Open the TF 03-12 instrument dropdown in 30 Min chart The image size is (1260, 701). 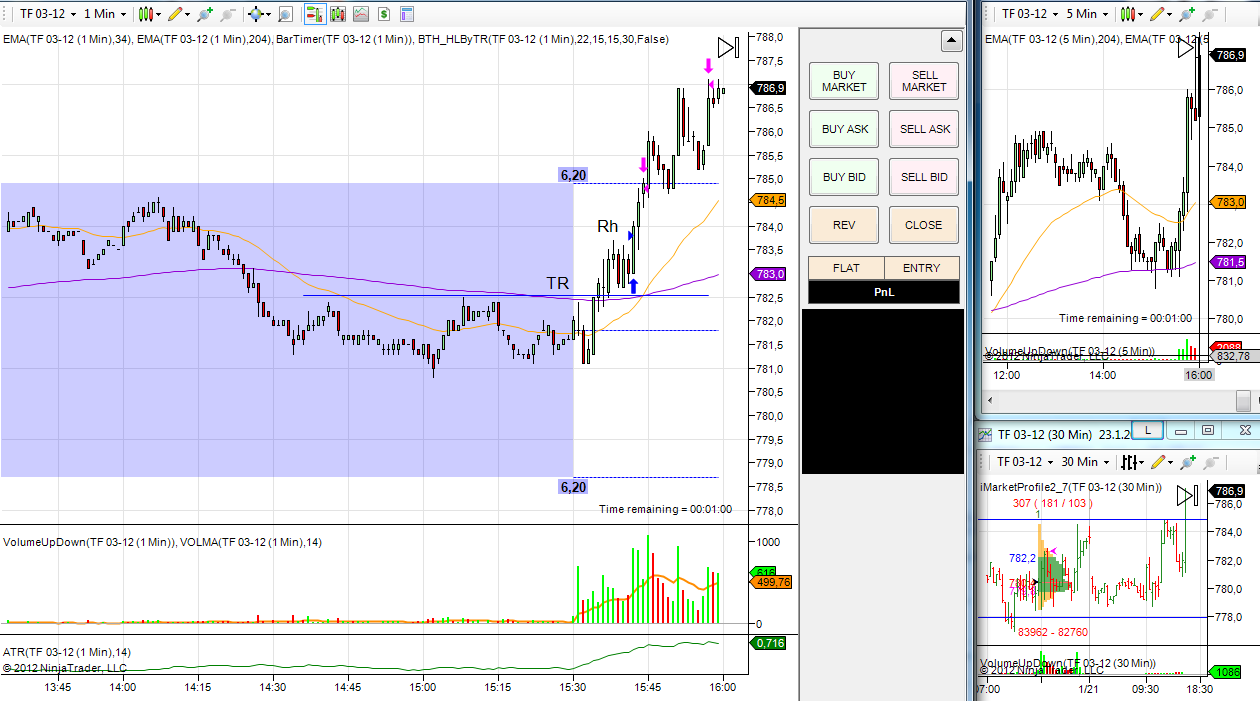[1023, 462]
